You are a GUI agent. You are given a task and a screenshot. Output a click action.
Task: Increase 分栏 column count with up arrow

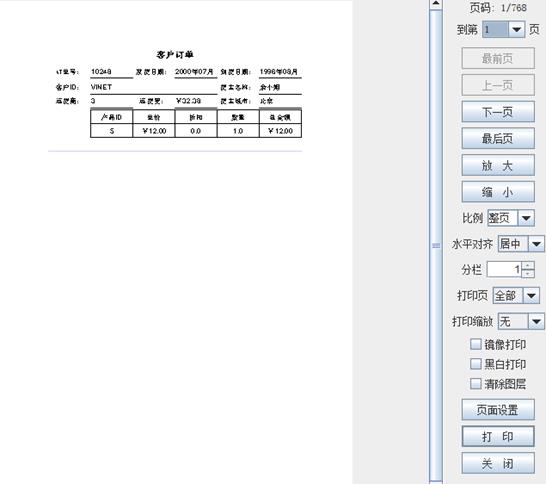[x=528, y=265]
